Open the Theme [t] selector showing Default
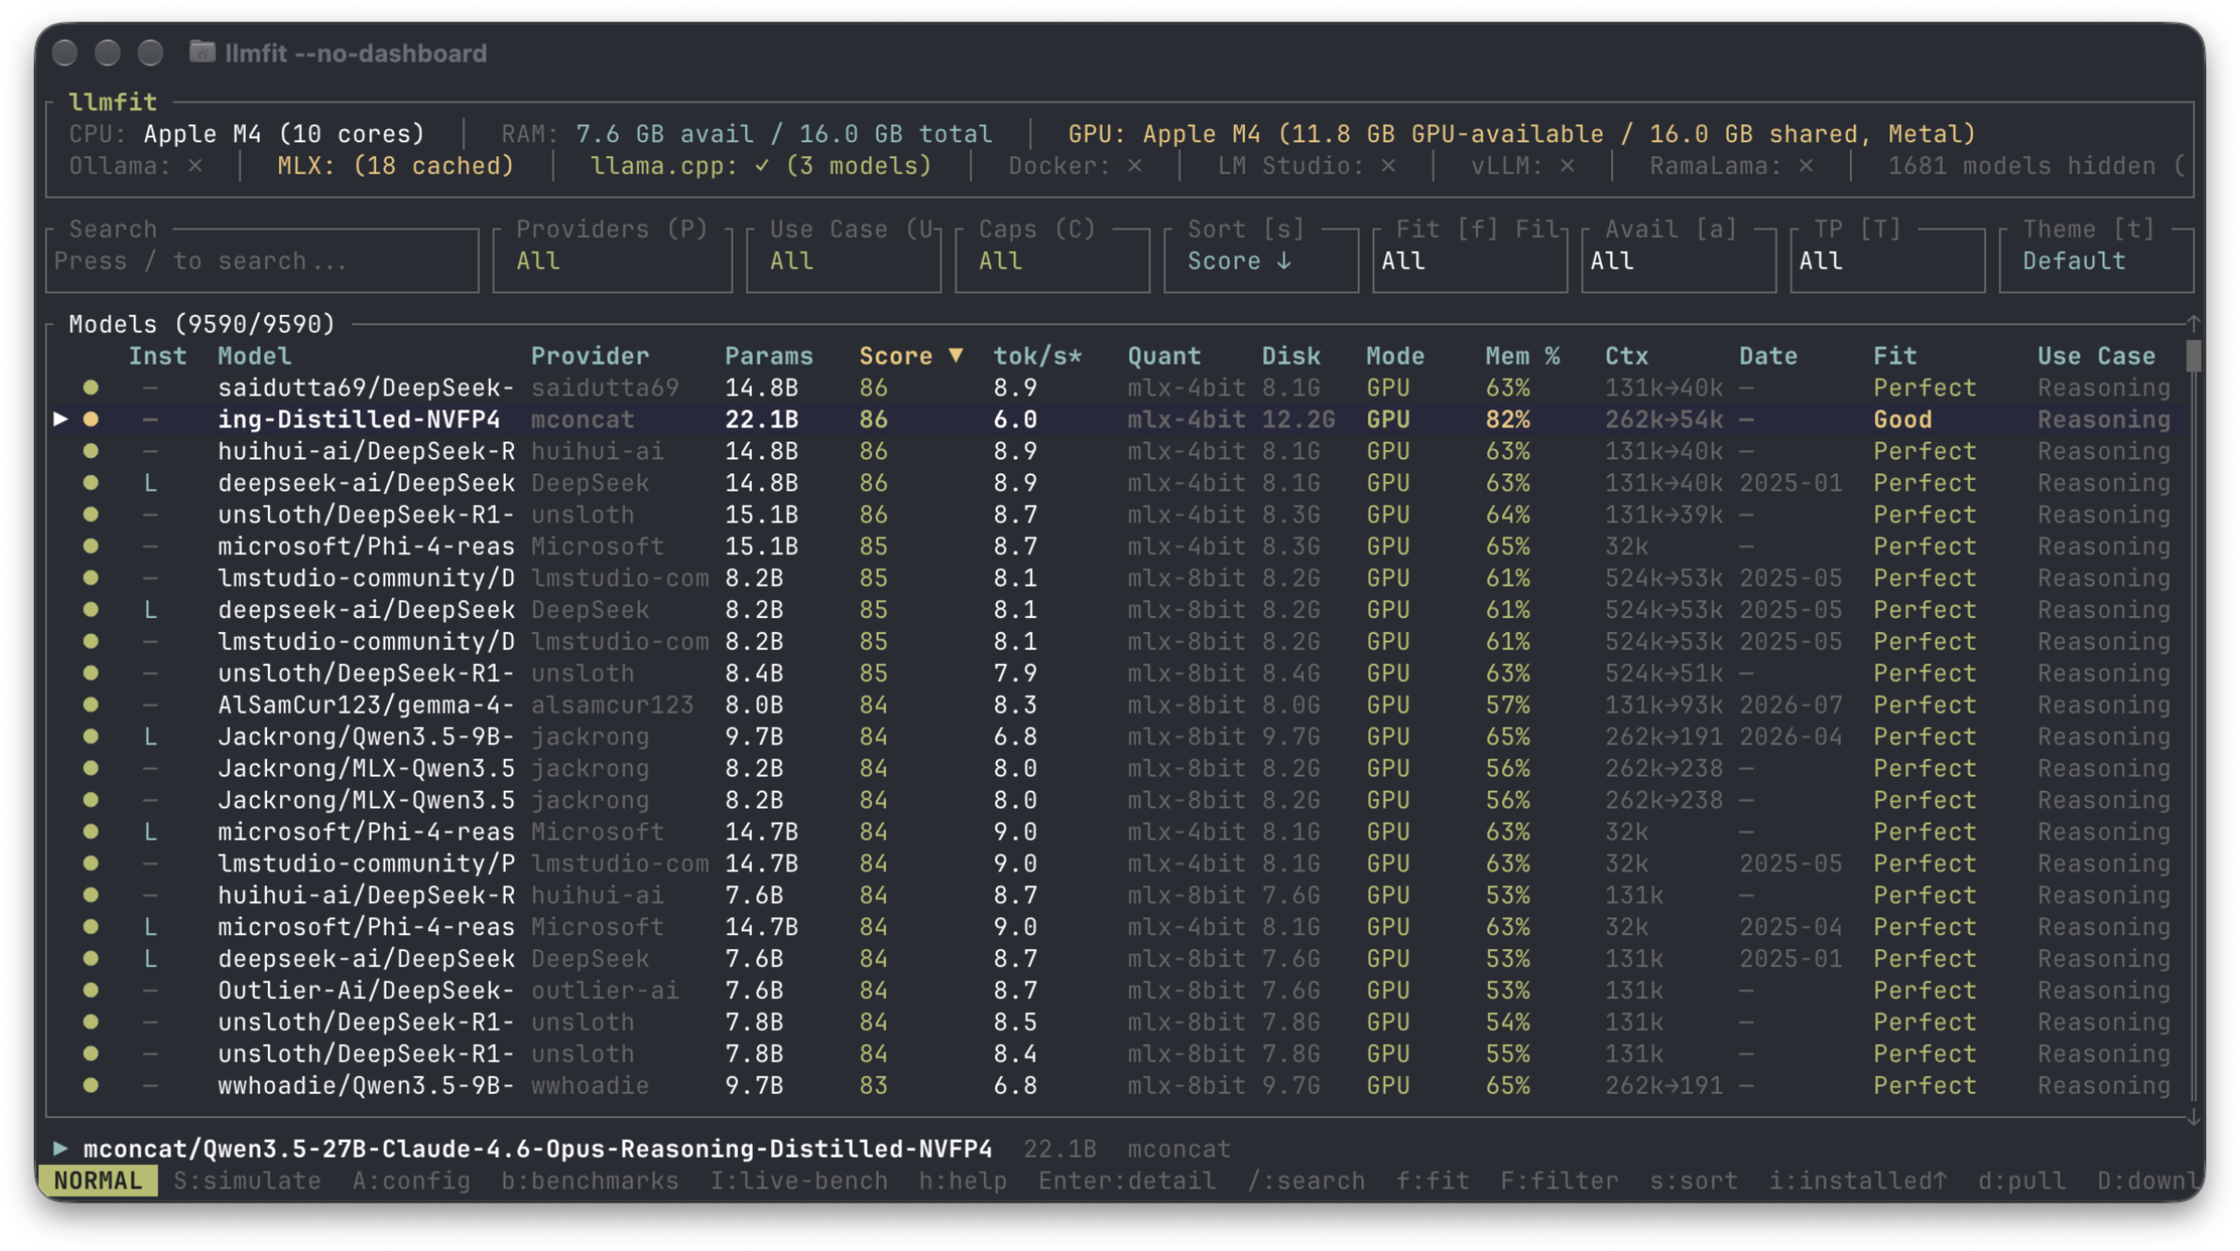Screen dimensions: 2240x1251 click(2097, 260)
